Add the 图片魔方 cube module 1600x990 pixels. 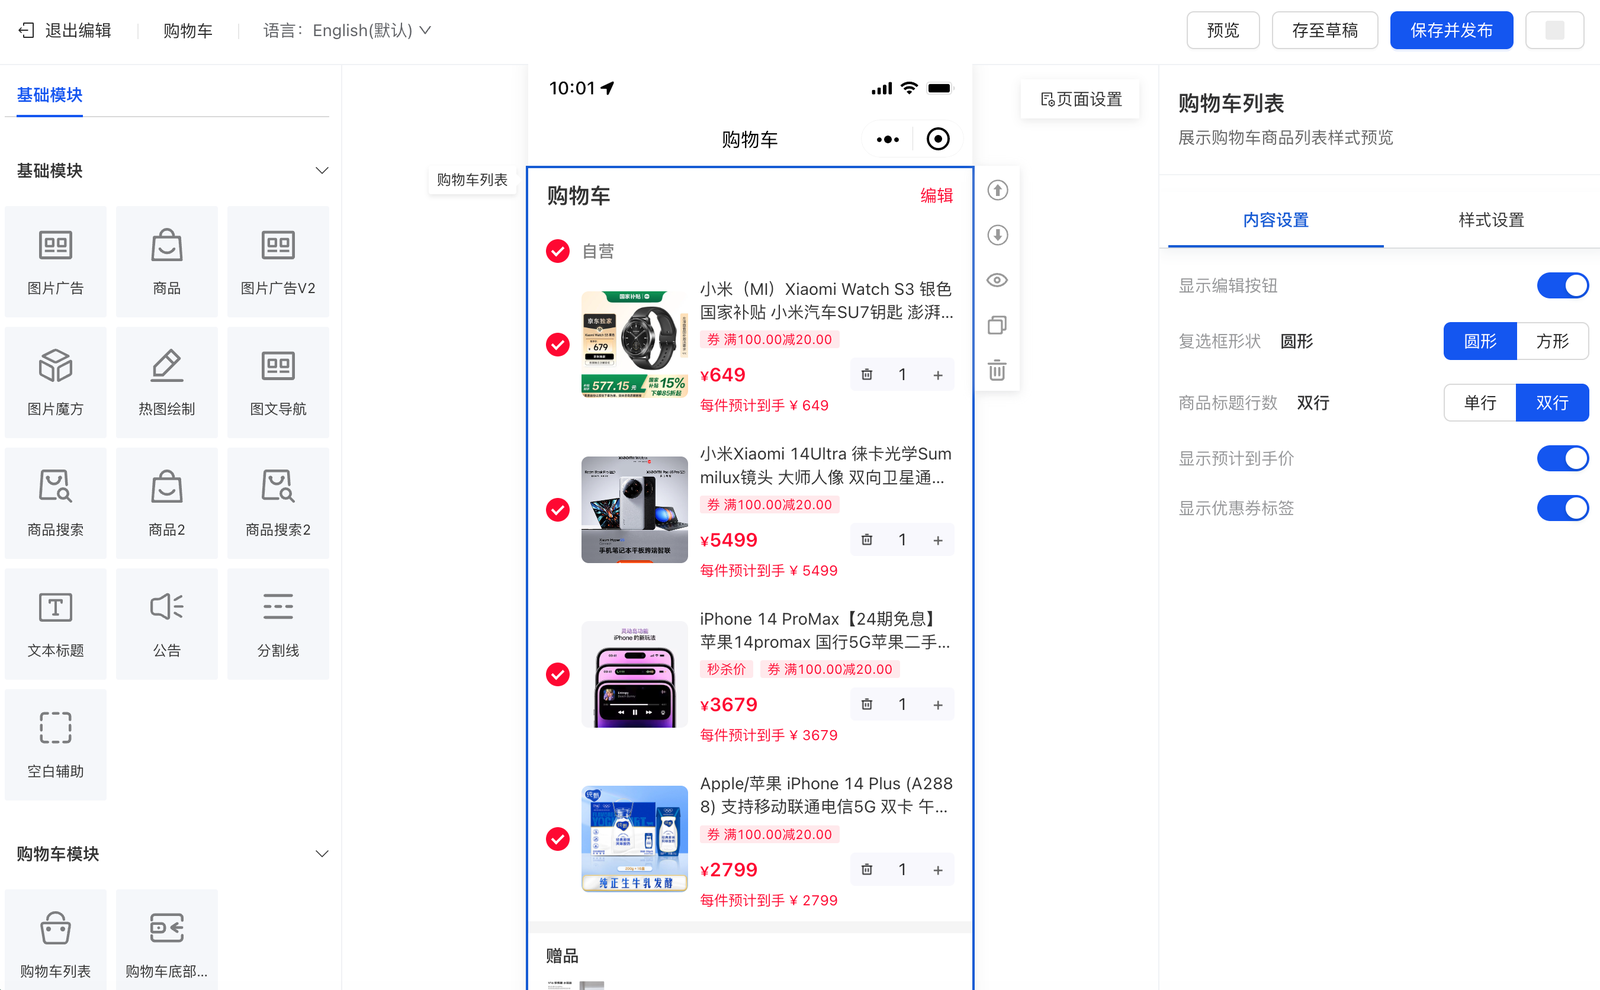56,381
